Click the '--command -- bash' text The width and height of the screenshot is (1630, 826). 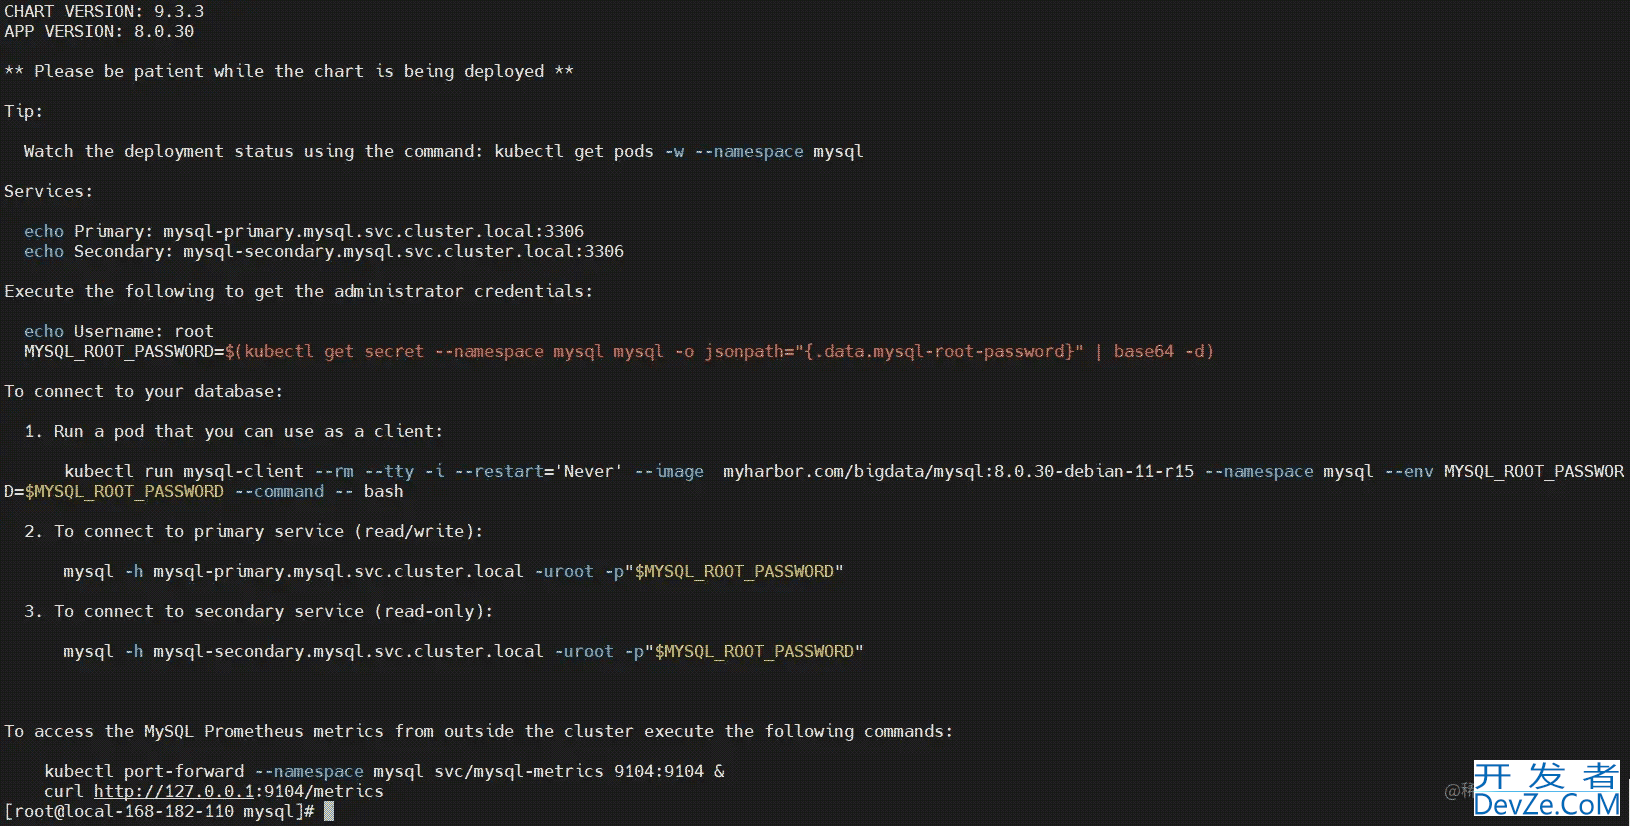click(319, 491)
